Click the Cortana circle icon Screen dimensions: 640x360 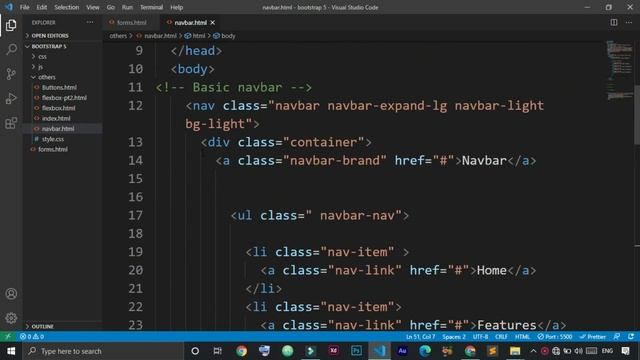click(x=195, y=351)
